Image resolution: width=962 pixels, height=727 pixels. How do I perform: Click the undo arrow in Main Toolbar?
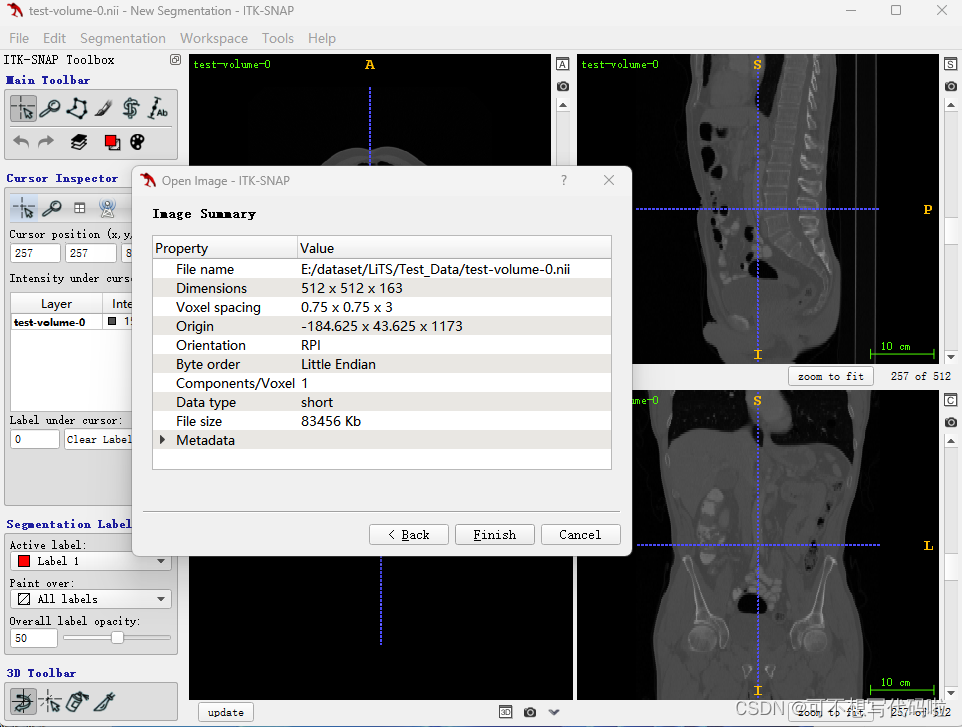tap(21, 142)
